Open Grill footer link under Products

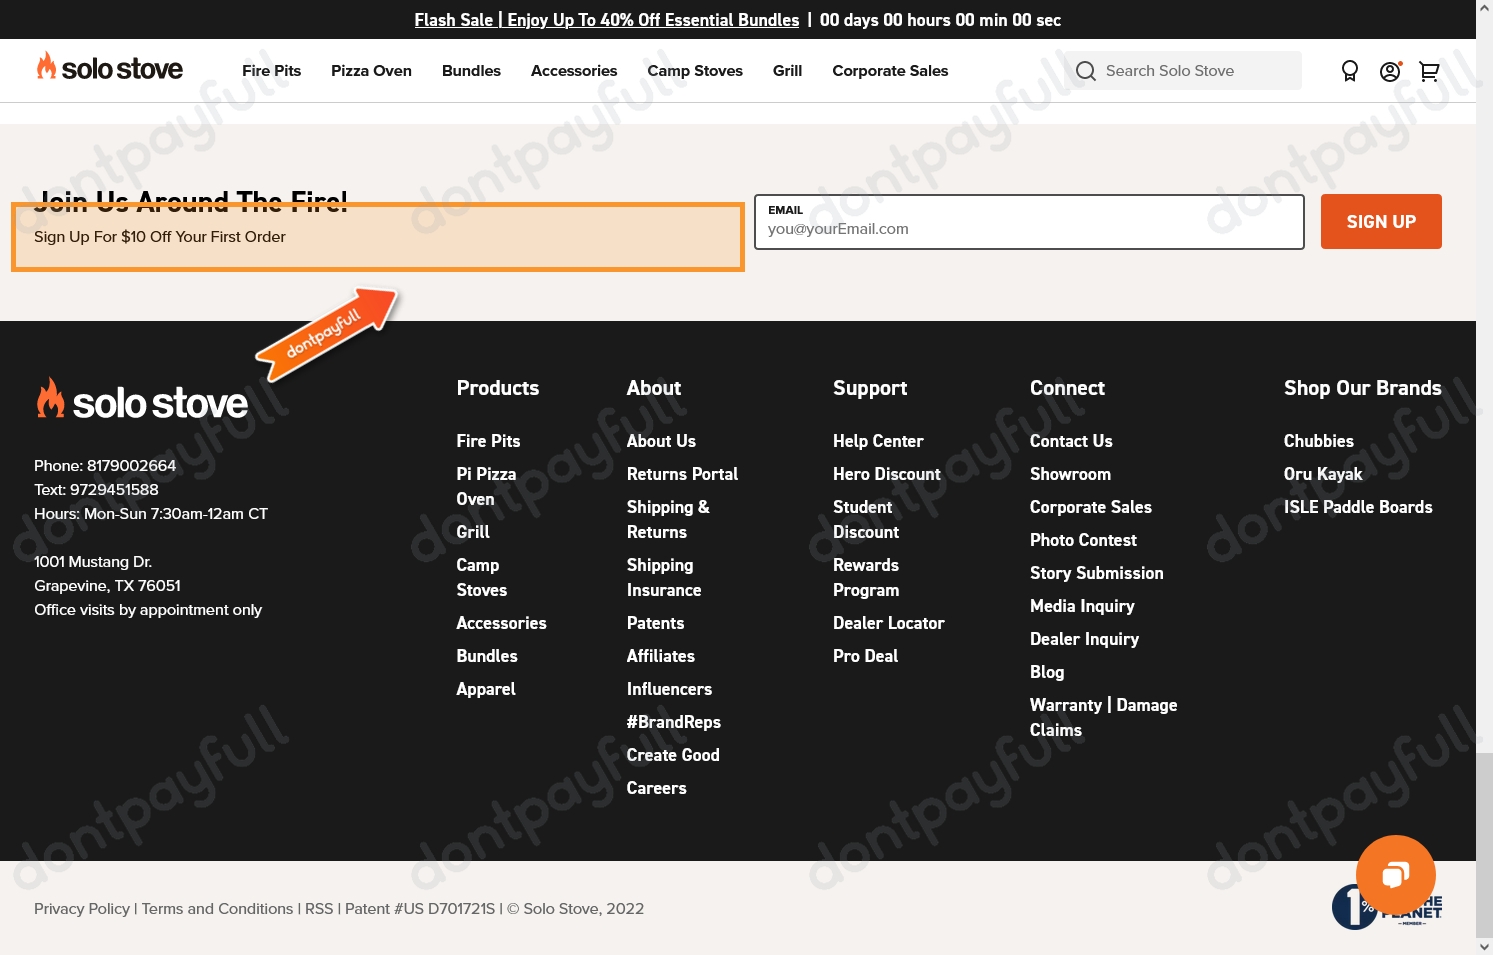pyautogui.click(x=473, y=532)
